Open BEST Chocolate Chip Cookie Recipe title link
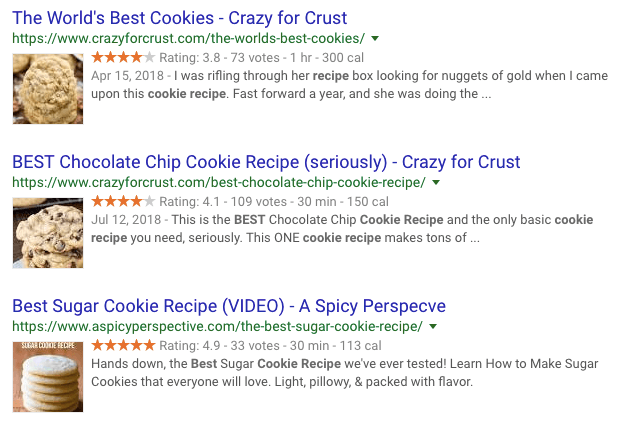 click(x=265, y=162)
